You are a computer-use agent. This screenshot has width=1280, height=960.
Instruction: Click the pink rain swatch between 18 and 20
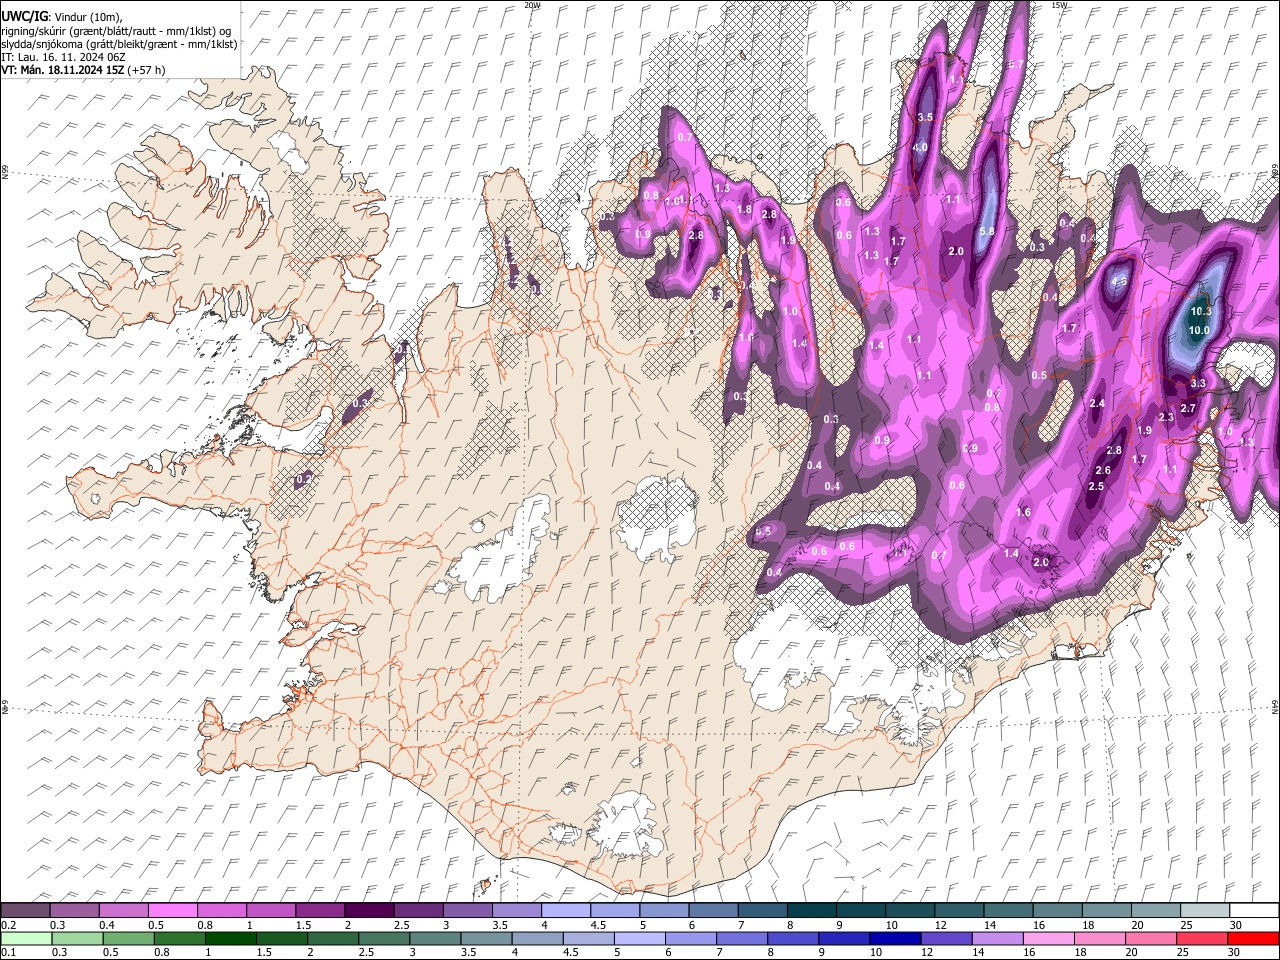coord(1099,938)
